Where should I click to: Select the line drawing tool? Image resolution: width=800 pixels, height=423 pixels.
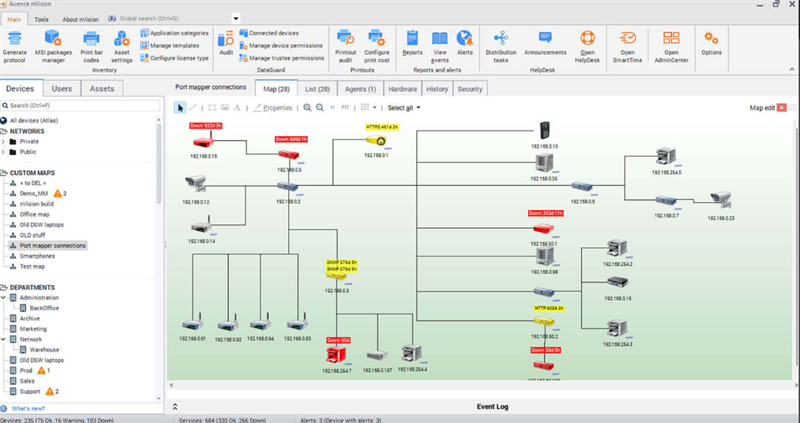pyautogui.click(x=193, y=108)
